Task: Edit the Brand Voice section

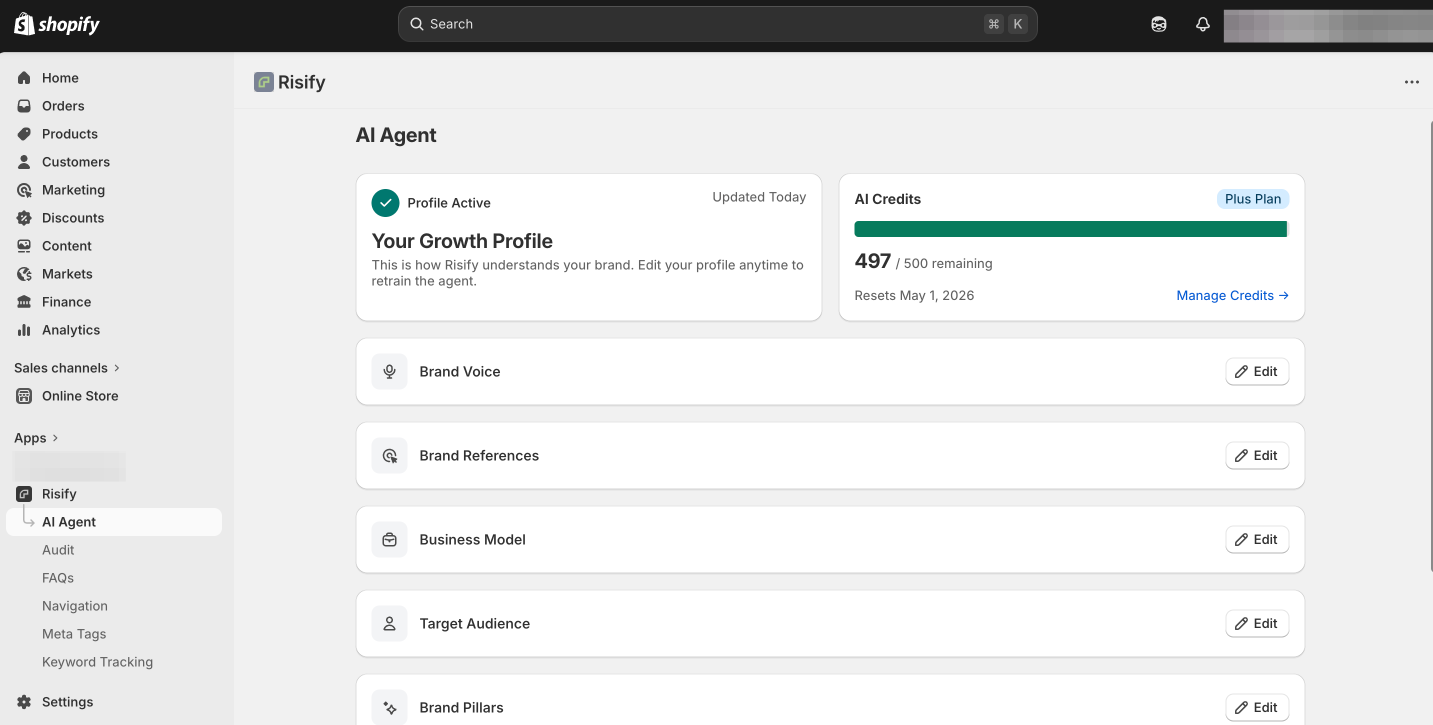Action: pos(1257,372)
